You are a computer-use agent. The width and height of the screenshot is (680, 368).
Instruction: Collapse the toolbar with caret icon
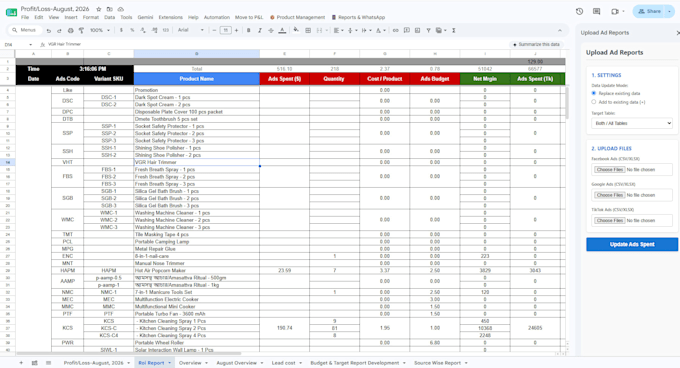560,30
